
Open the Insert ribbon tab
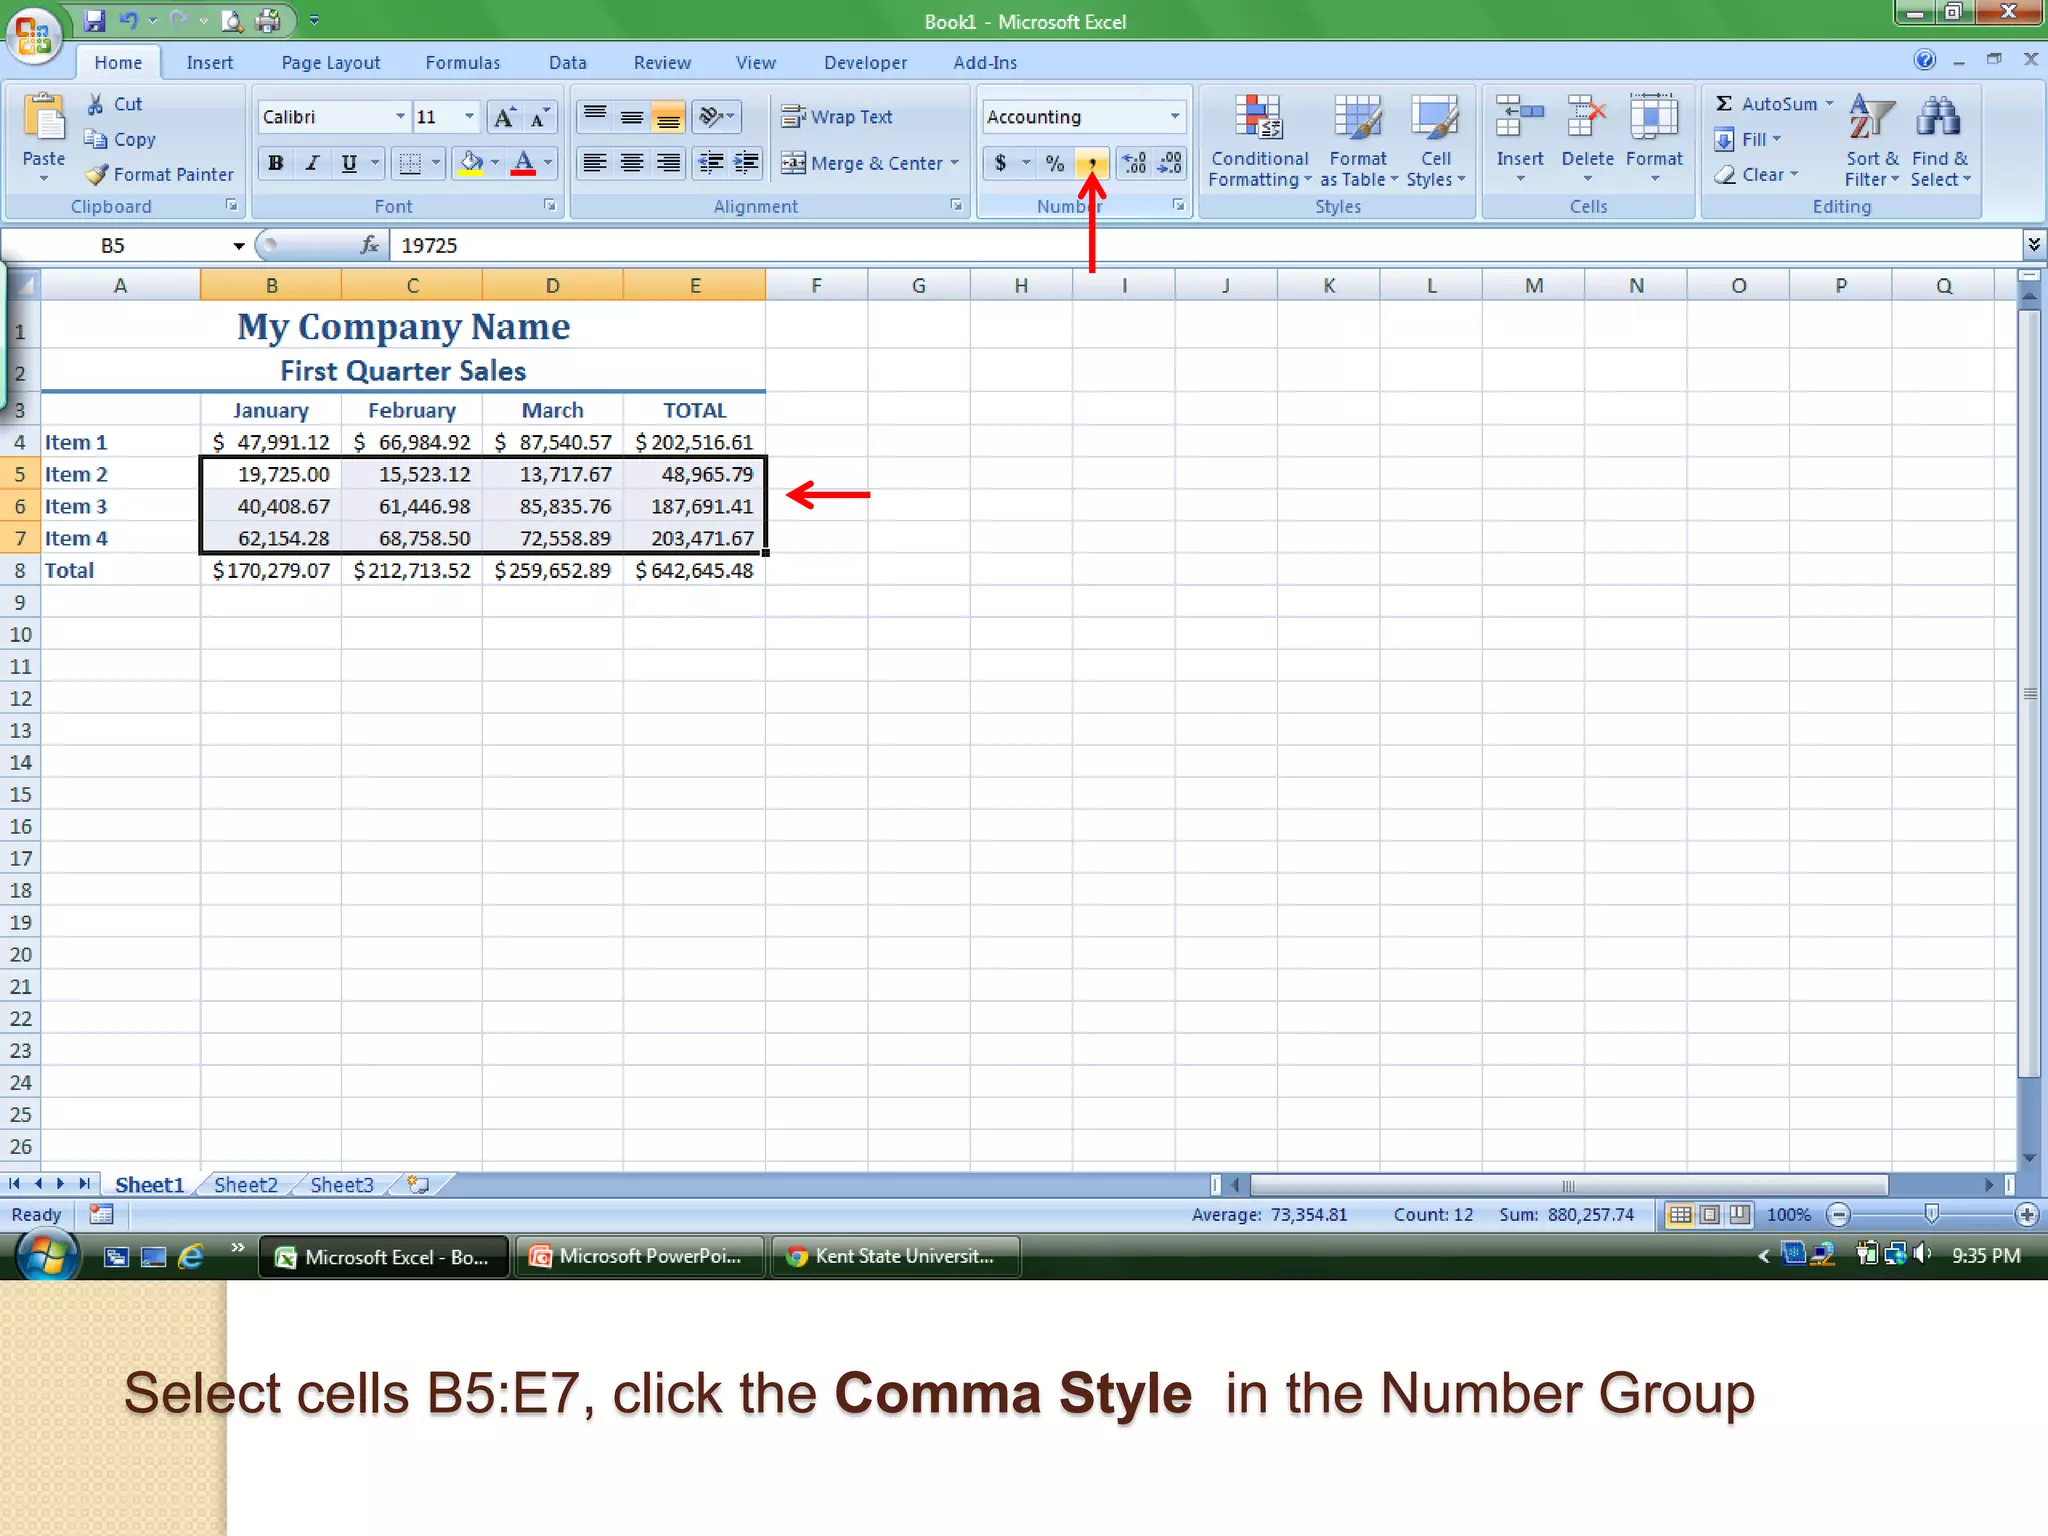[209, 62]
